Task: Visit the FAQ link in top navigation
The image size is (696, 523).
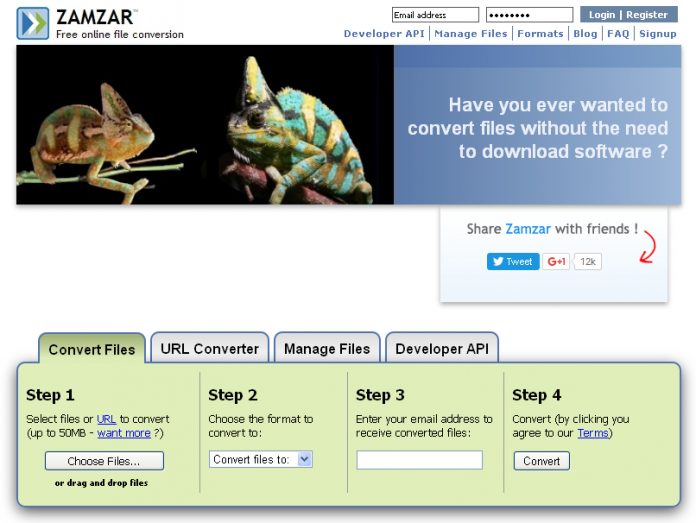Action: click(618, 33)
